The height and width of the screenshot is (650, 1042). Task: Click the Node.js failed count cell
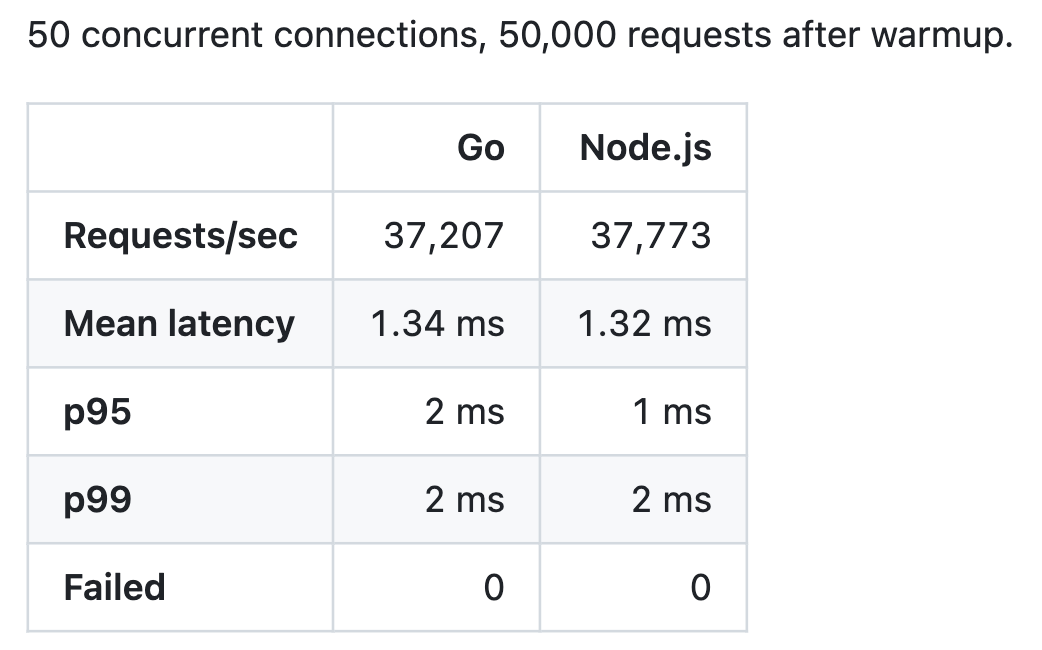point(643,588)
